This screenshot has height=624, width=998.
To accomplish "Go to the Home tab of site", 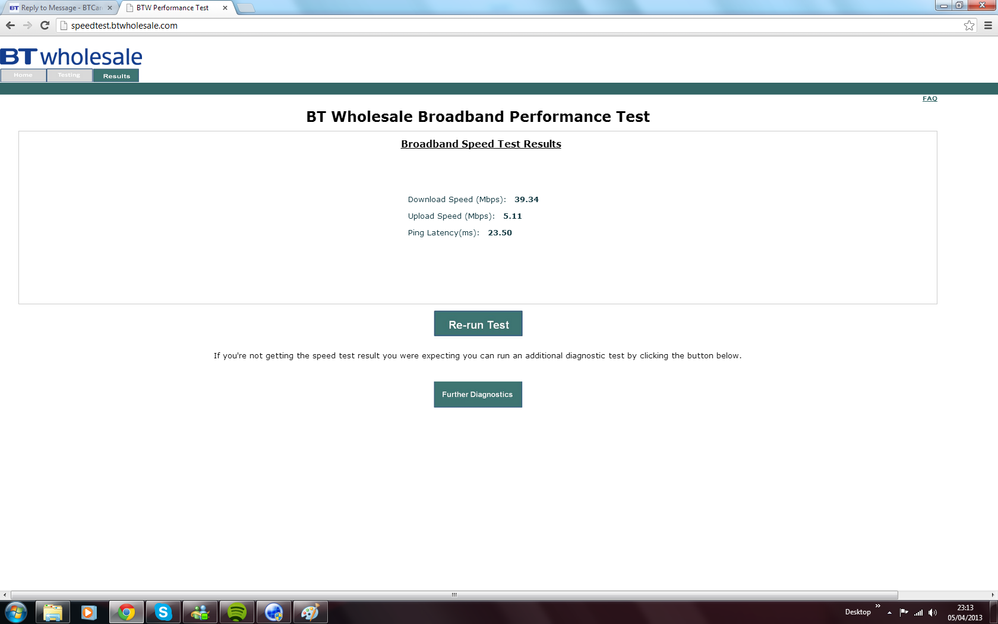I will coord(23,75).
